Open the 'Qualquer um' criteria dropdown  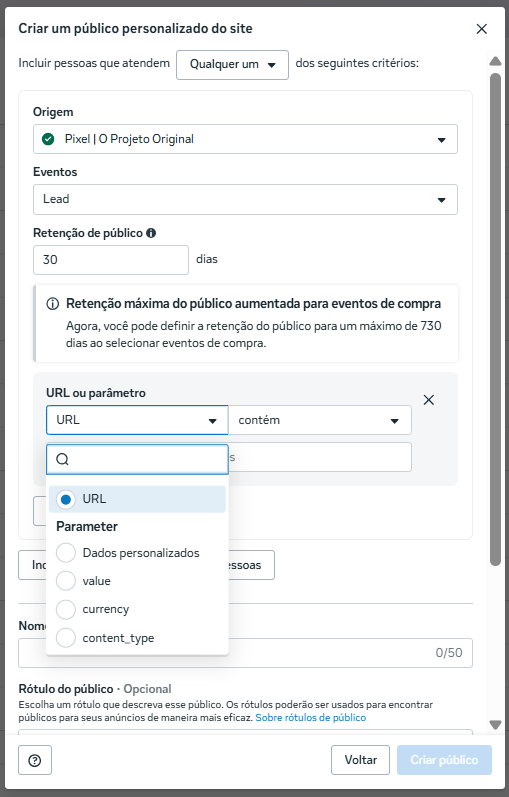(x=232, y=65)
